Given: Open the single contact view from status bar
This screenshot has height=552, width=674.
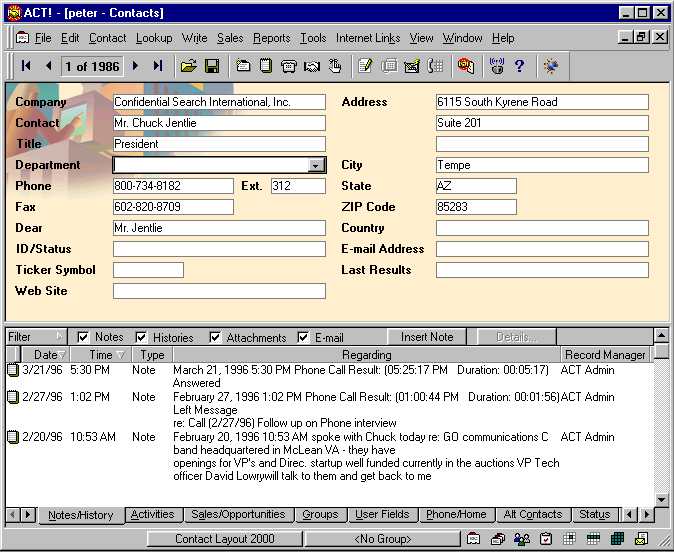Looking at the screenshot, I should (x=473, y=538).
